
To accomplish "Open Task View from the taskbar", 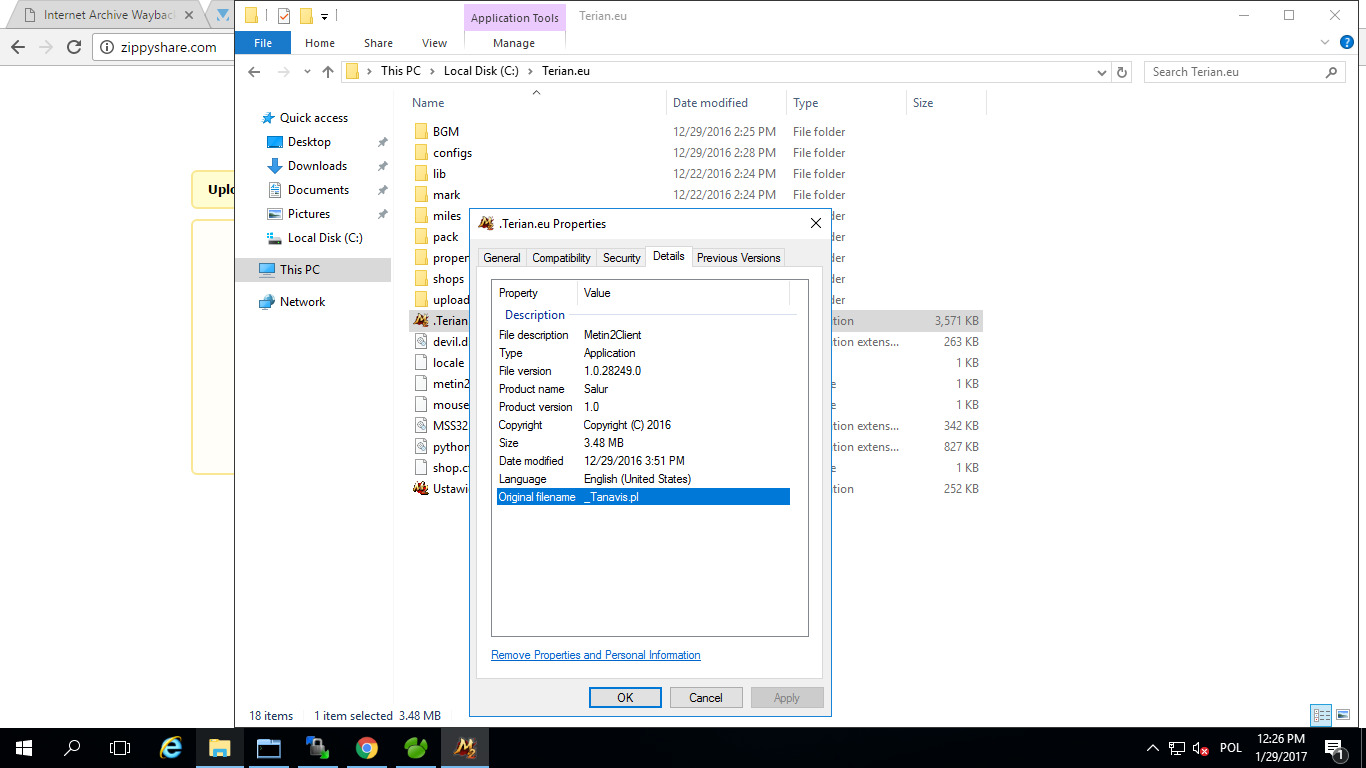I will (x=120, y=747).
